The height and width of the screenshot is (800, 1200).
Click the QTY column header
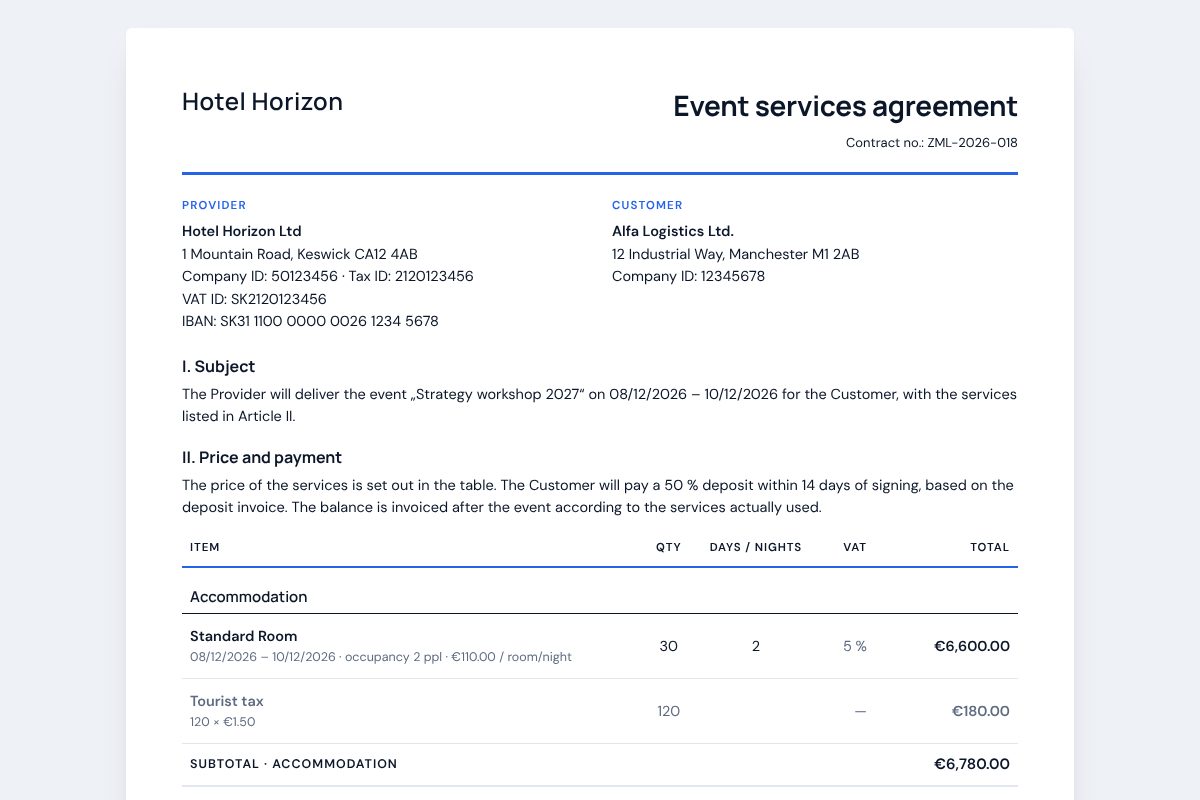coord(668,547)
